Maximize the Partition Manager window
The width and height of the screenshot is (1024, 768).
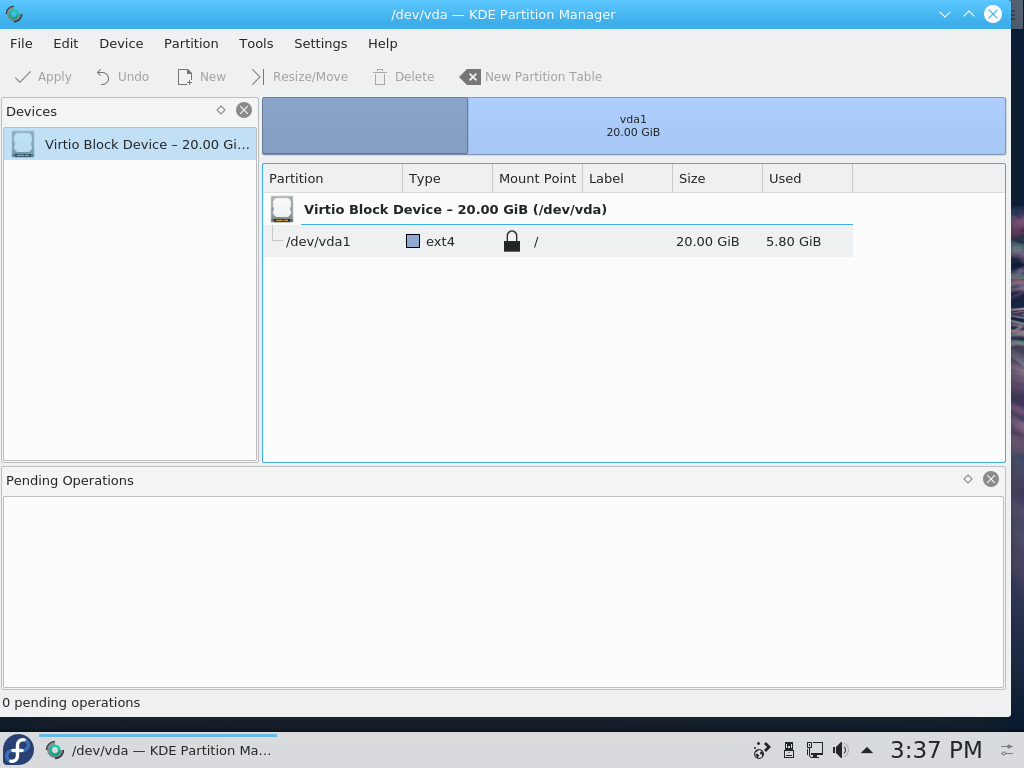(968, 14)
